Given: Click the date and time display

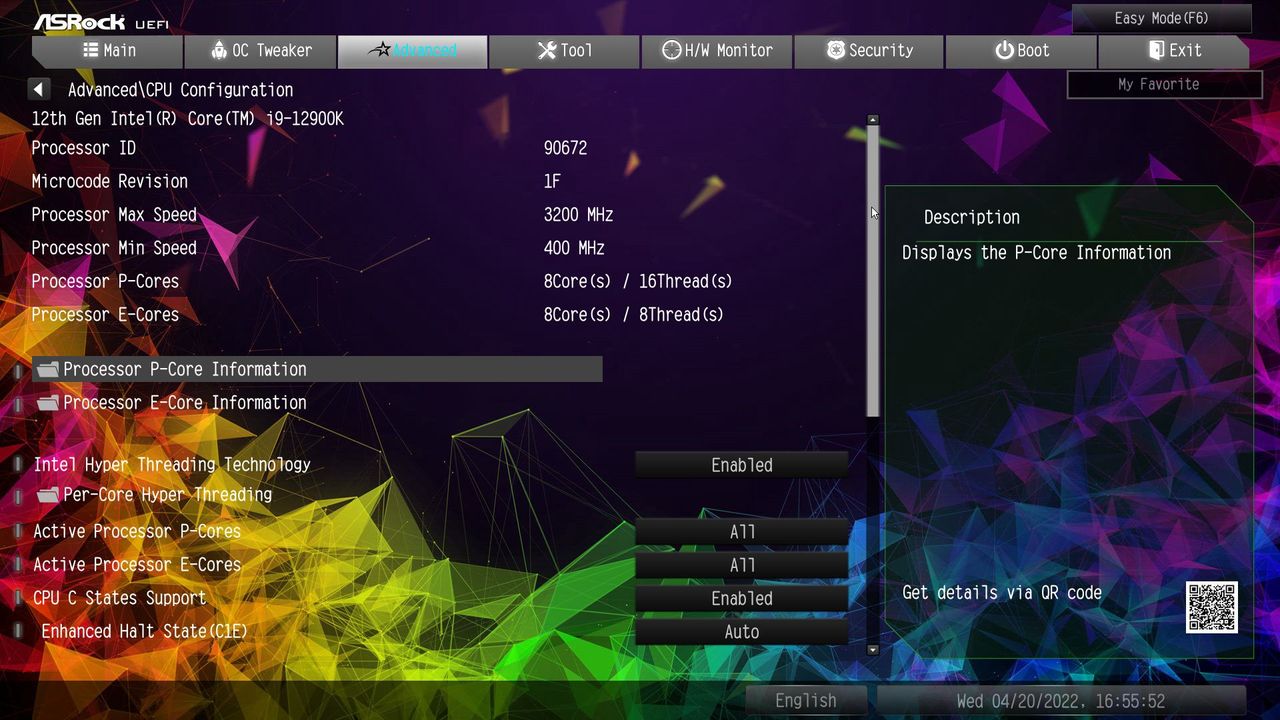Looking at the screenshot, I should click(1061, 701).
